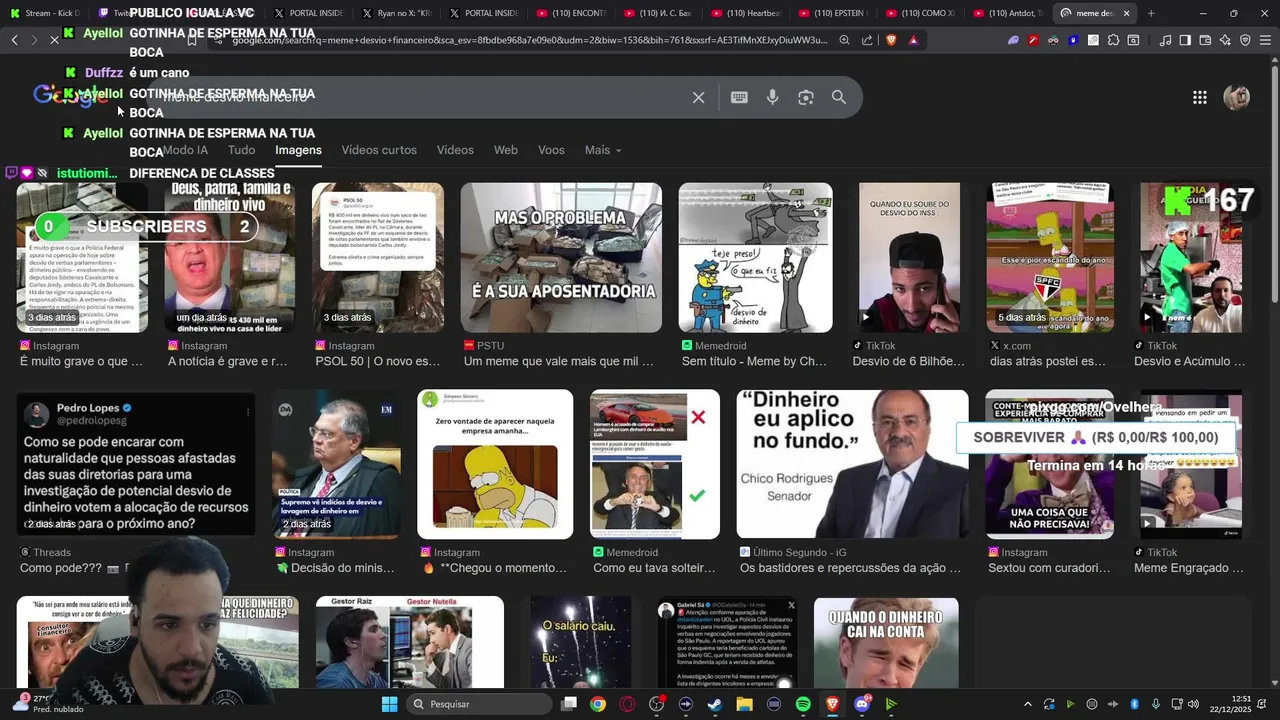Open 'Desvio de 6 Bilhõe...' TikTok link
Screen dimensions: 1280x720
click(909, 361)
